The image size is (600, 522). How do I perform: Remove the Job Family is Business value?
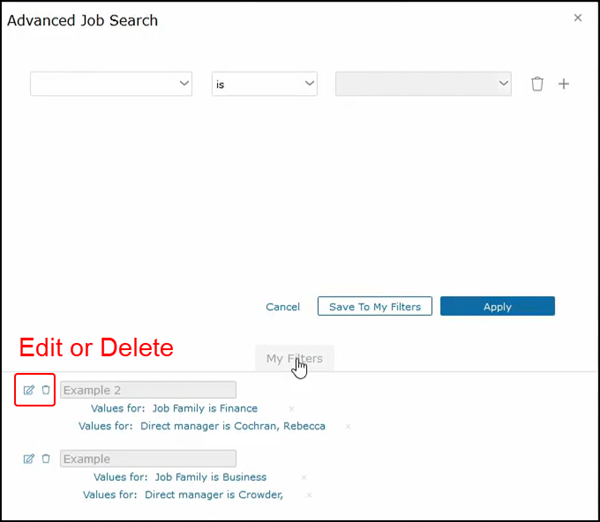304,478
